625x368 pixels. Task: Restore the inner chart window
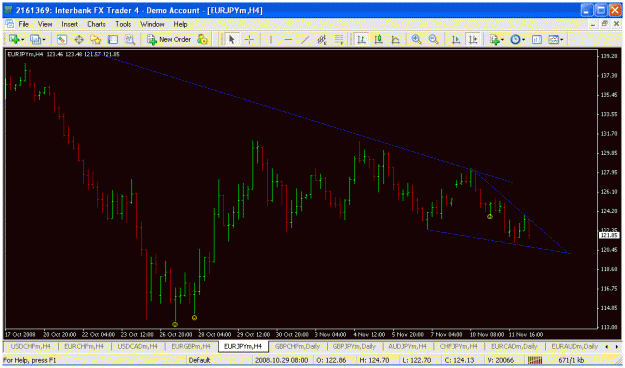pos(605,24)
